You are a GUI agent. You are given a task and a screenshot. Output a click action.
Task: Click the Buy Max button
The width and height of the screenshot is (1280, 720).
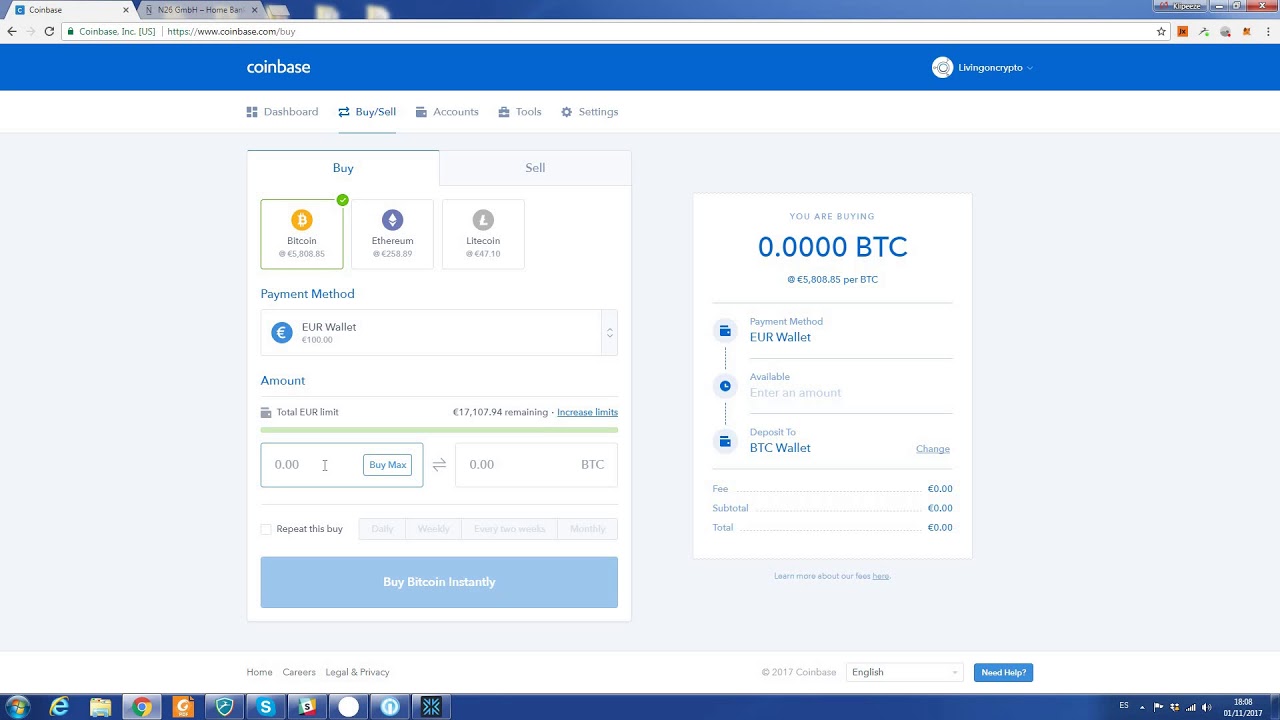coord(388,465)
